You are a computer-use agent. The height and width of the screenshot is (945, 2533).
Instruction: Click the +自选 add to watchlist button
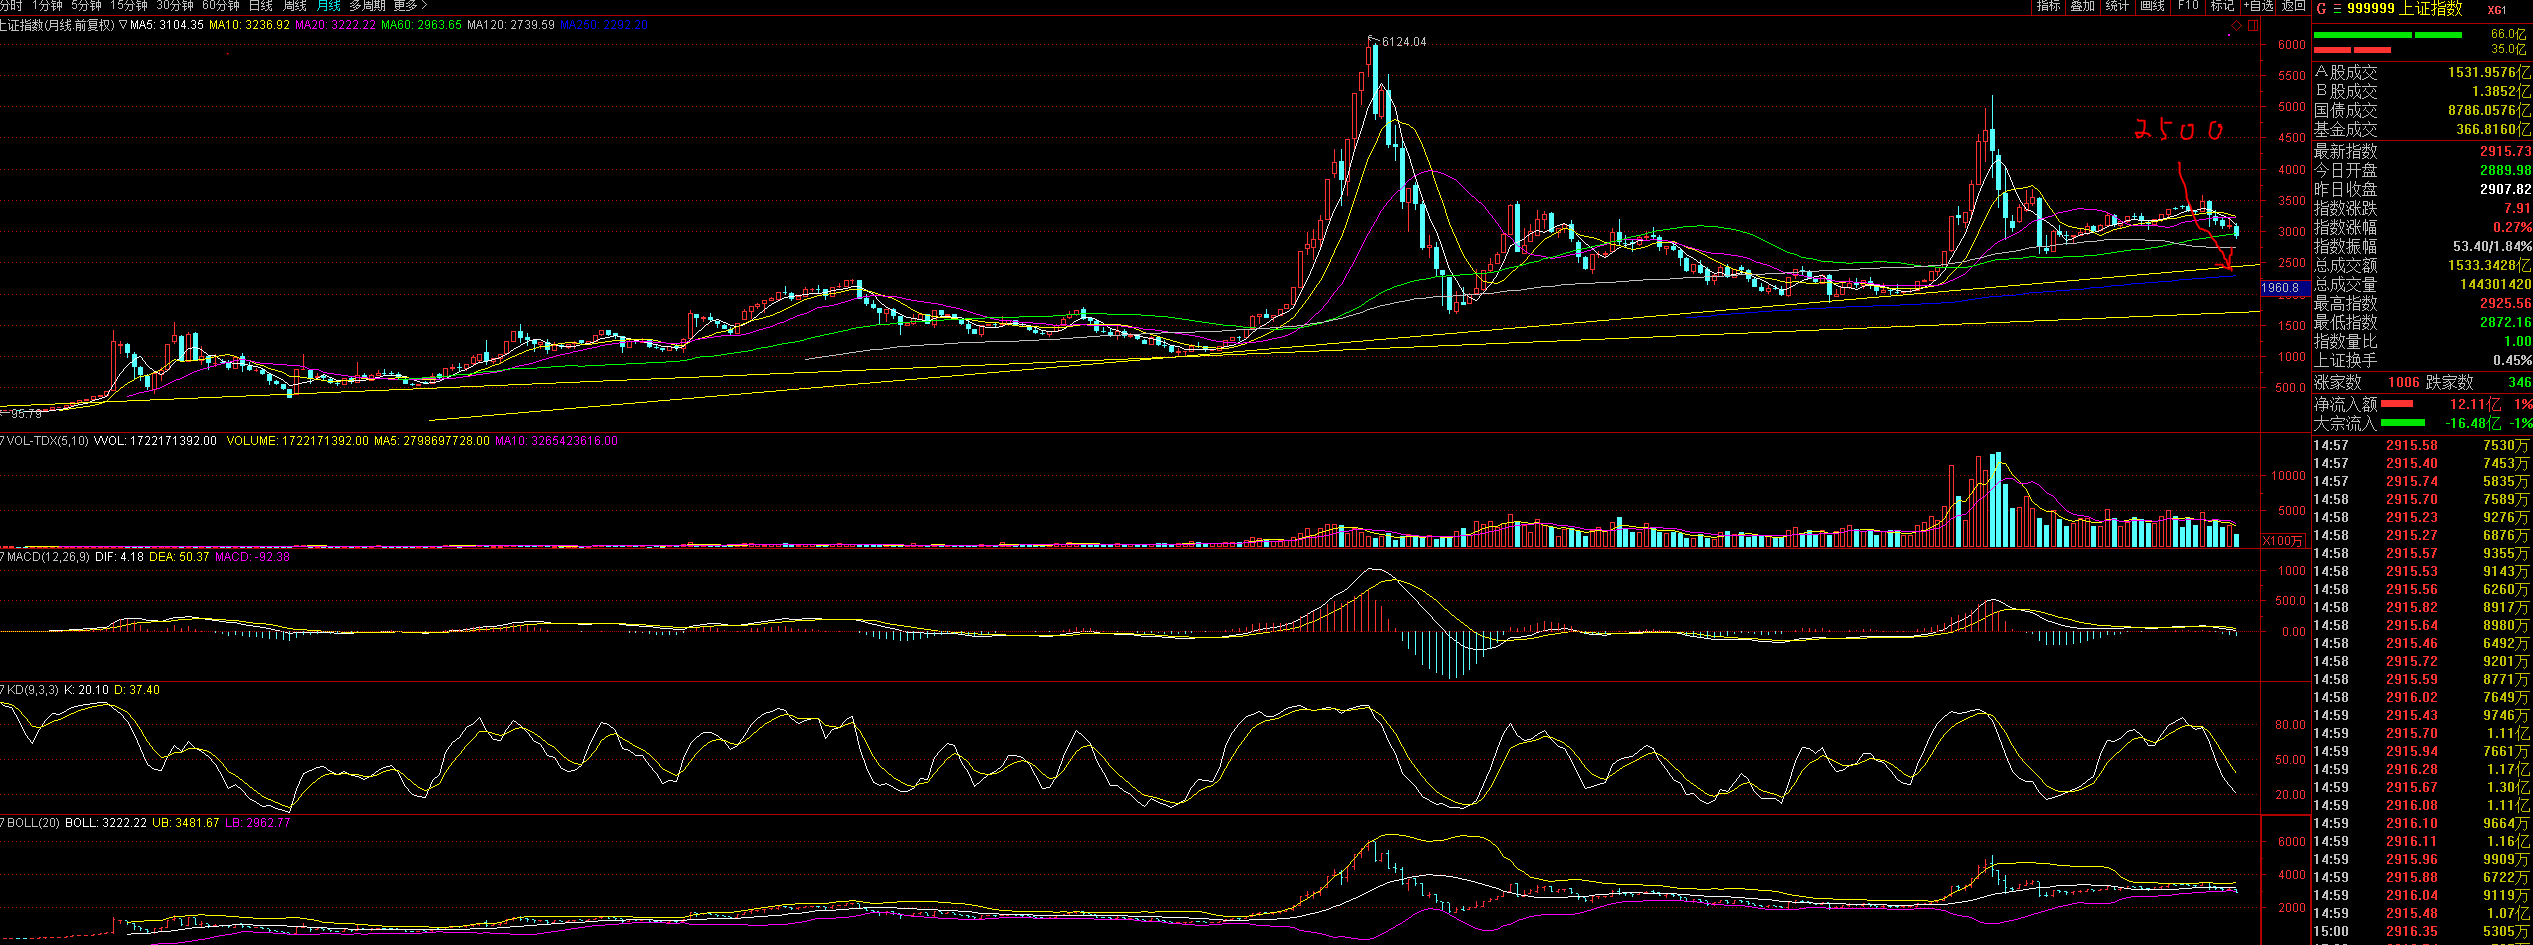pyautogui.click(x=2258, y=6)
